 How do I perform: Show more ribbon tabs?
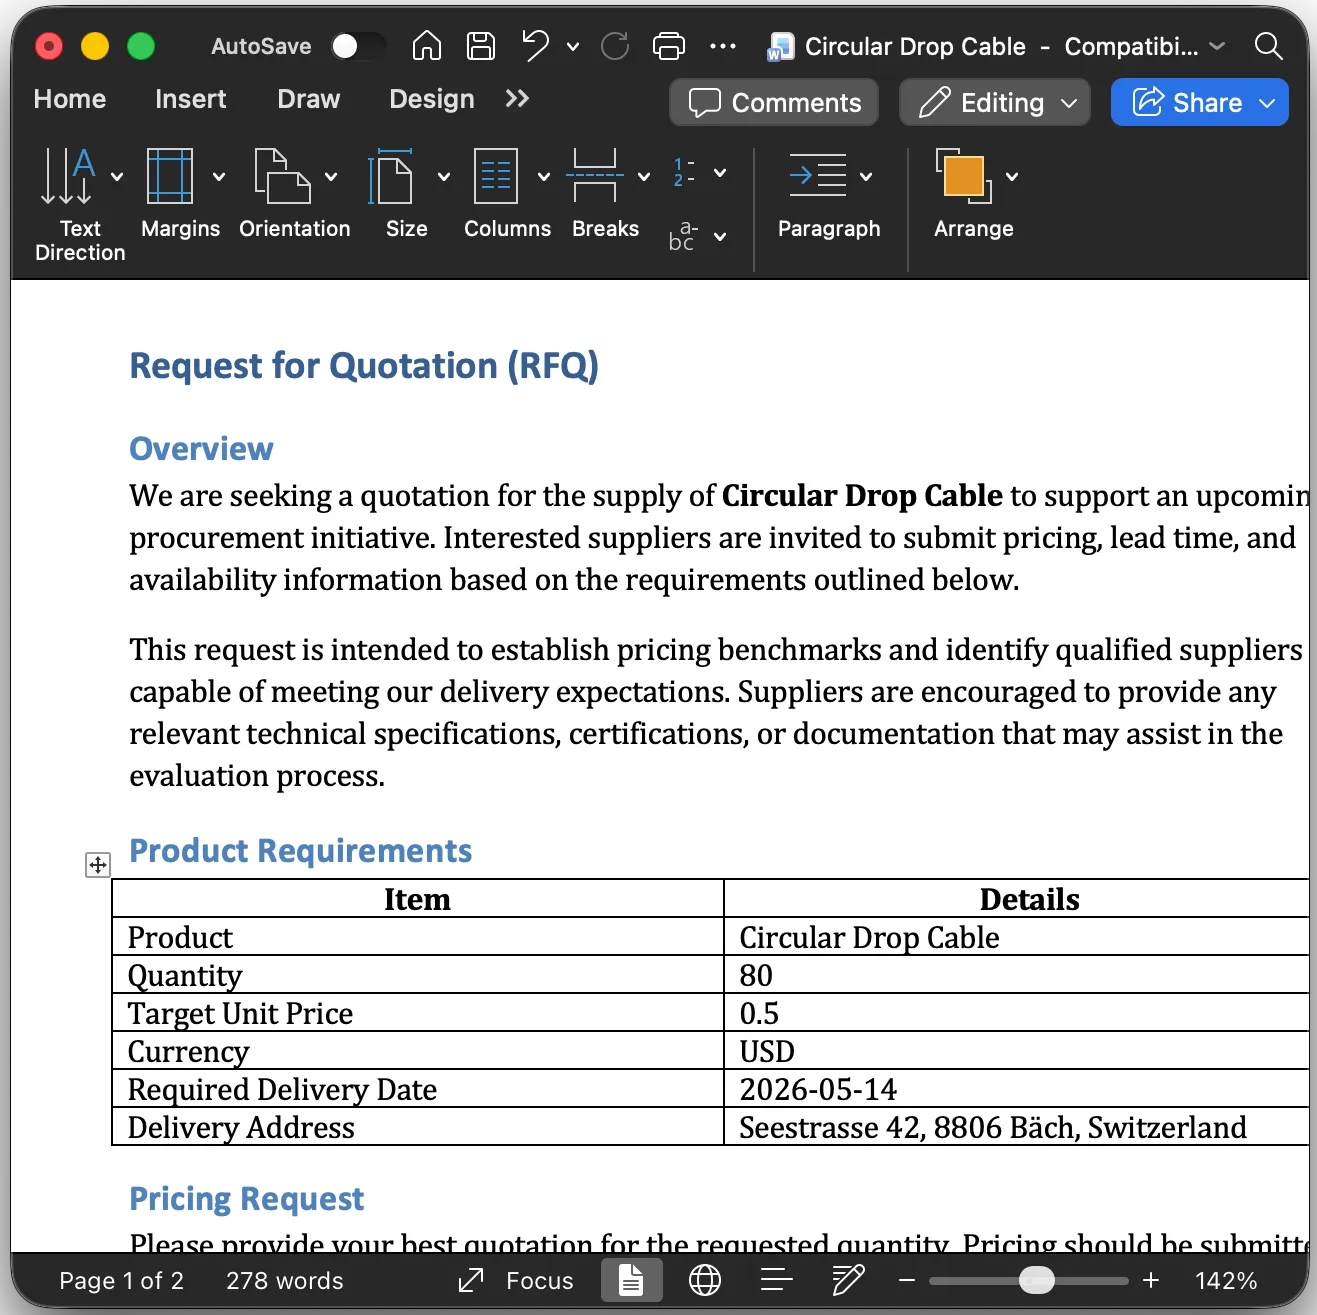[517, 98]
